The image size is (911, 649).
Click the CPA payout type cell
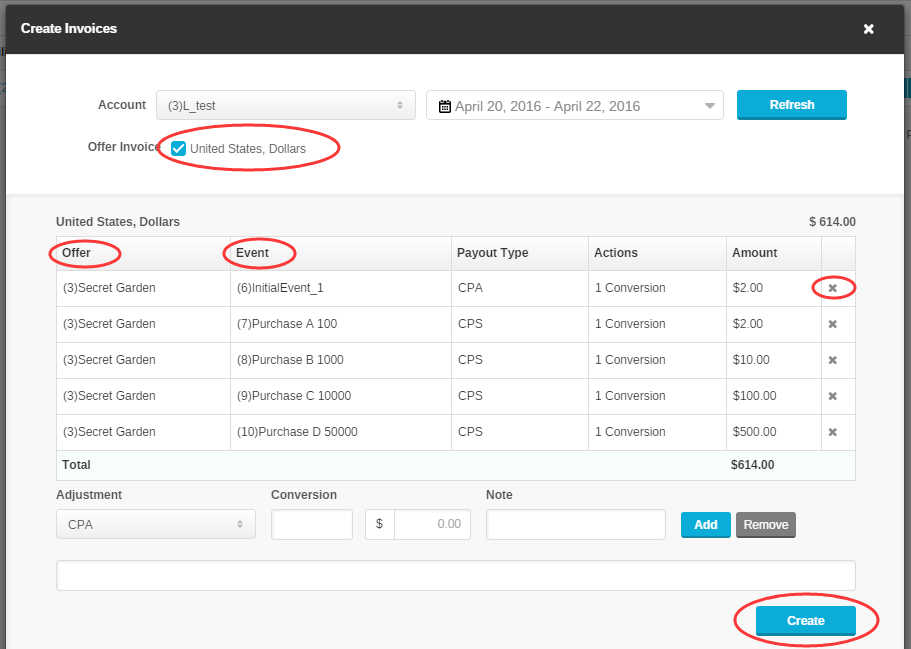tap(520, 288)
